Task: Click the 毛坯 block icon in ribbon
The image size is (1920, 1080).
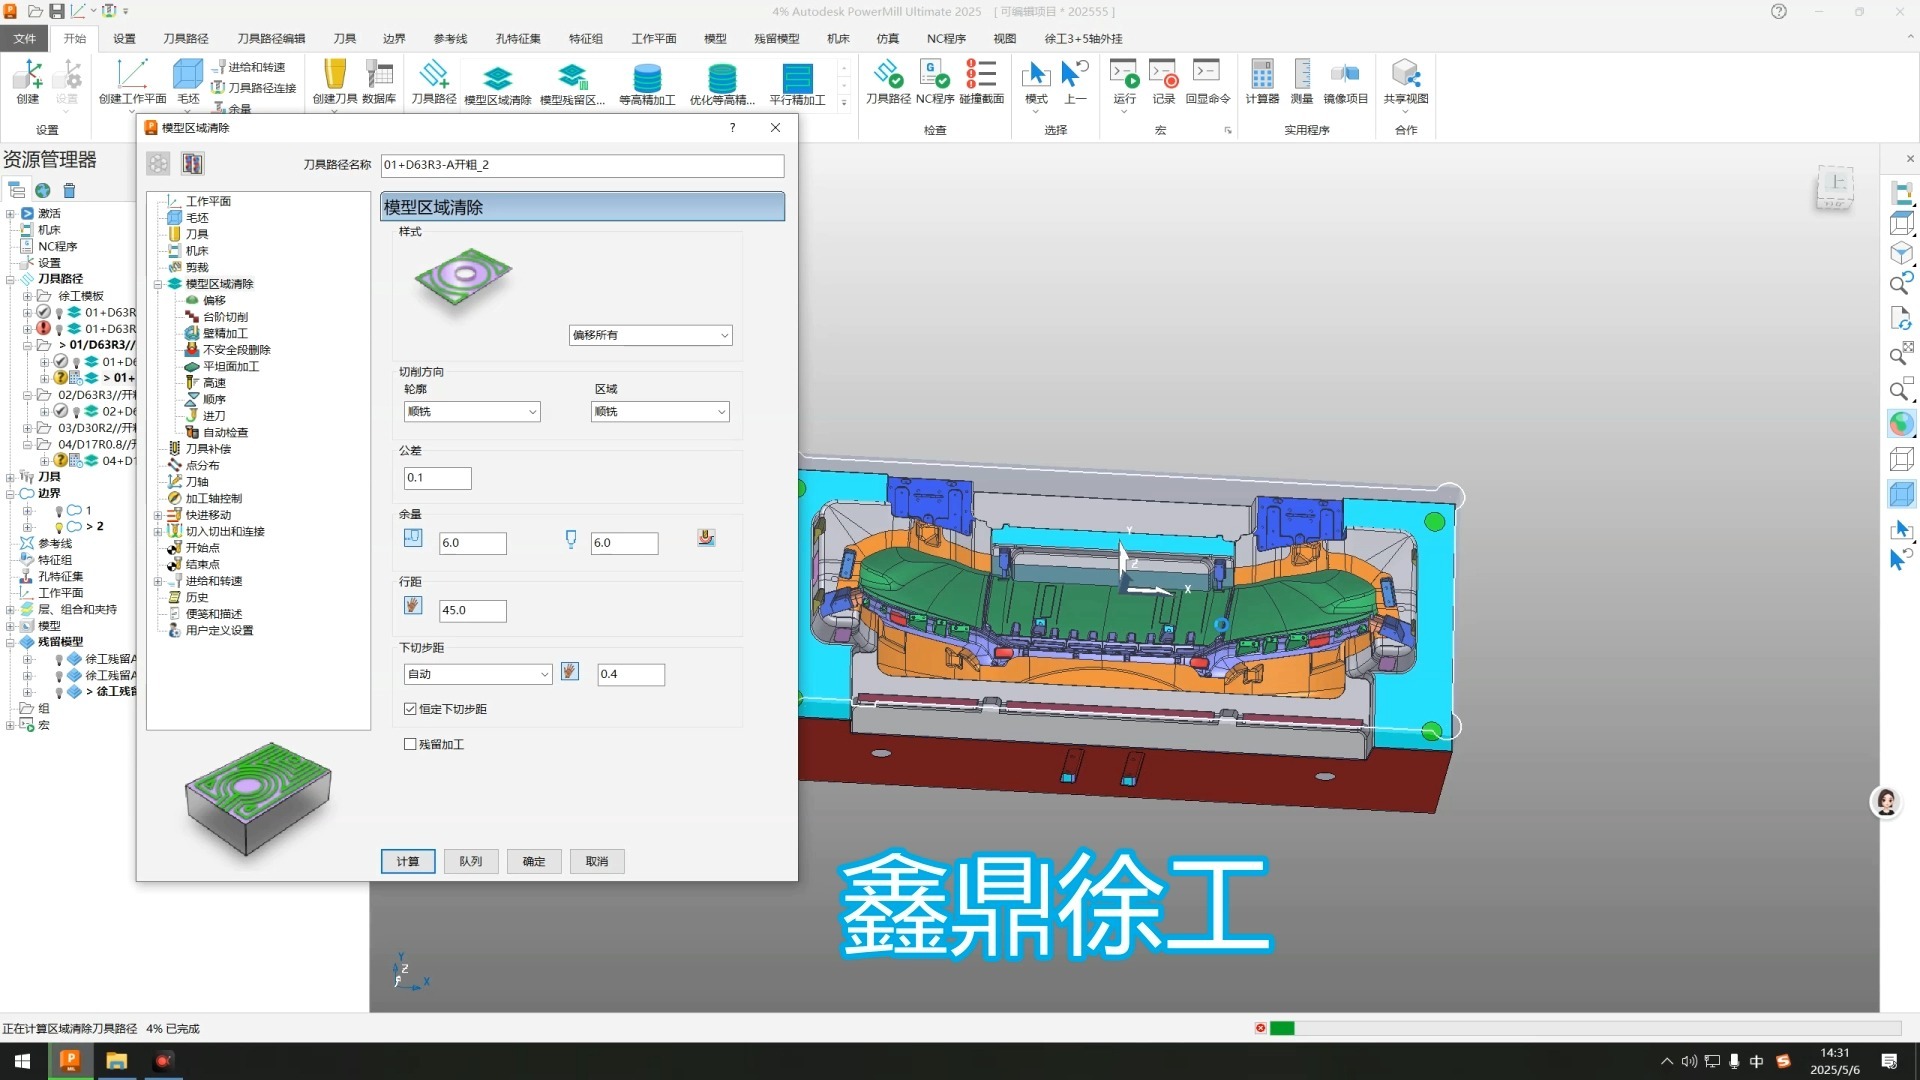Action: click(x=188, y=75)
